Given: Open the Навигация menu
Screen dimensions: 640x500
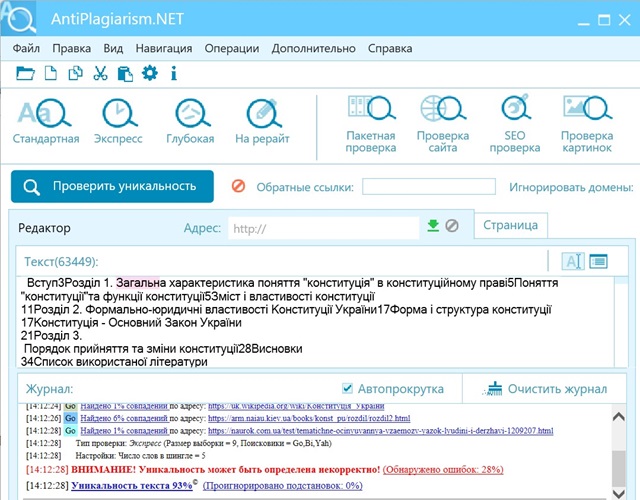Looking at the screenshot, I should click(164, 49).
